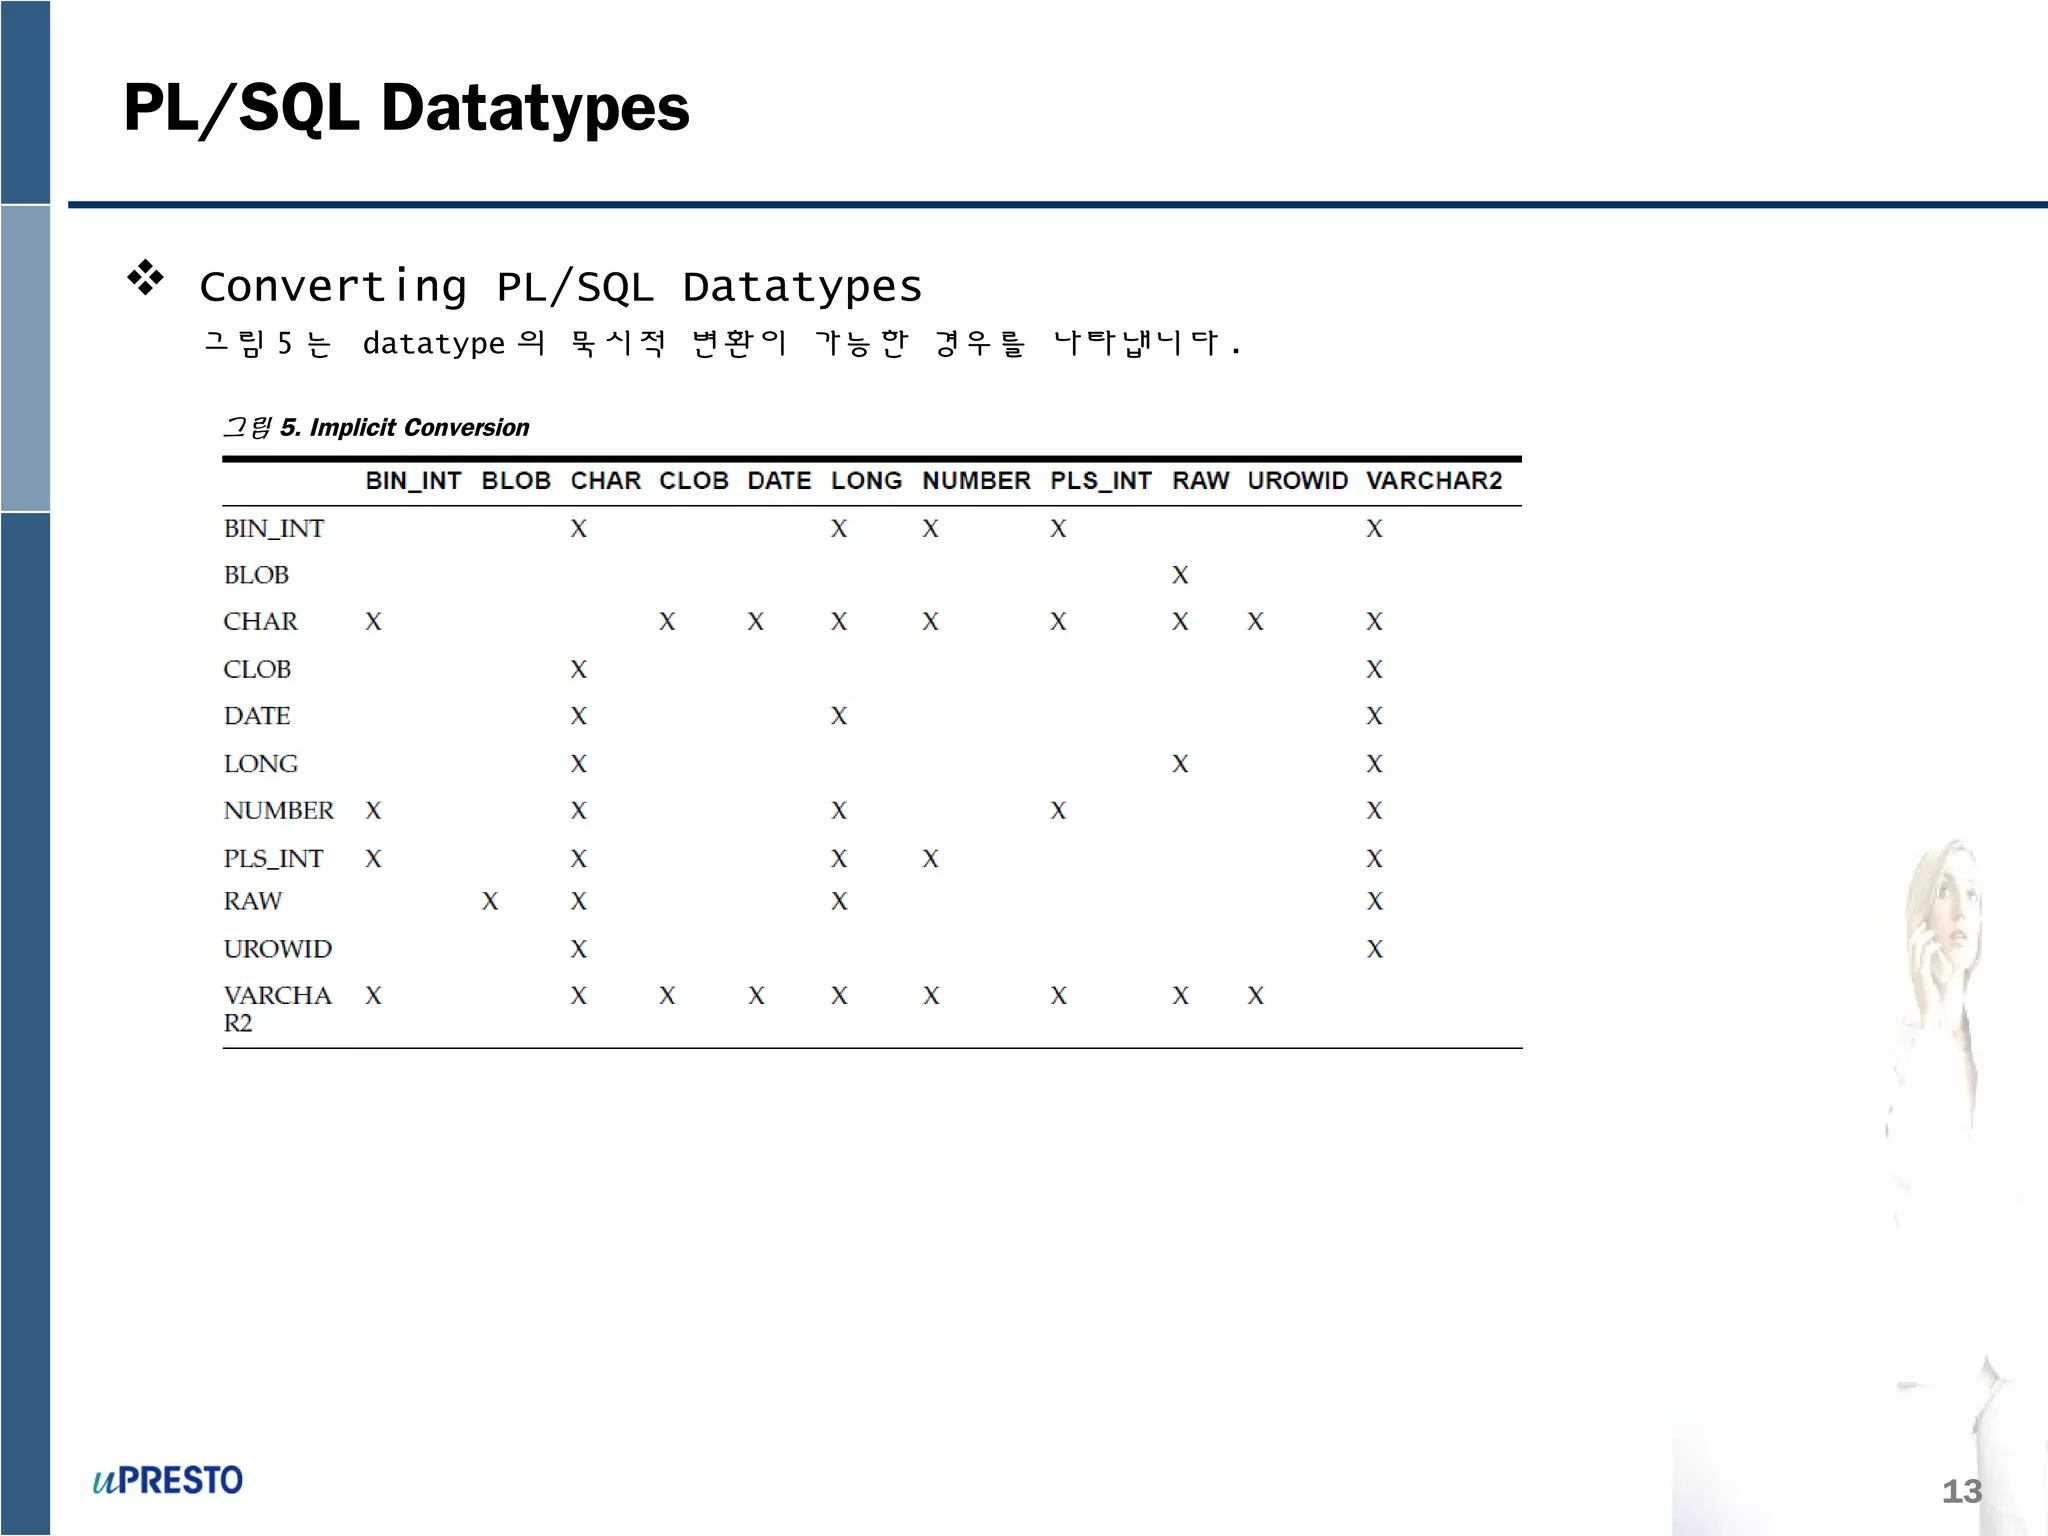Click the BLOB column header

(x=516, y=481)
